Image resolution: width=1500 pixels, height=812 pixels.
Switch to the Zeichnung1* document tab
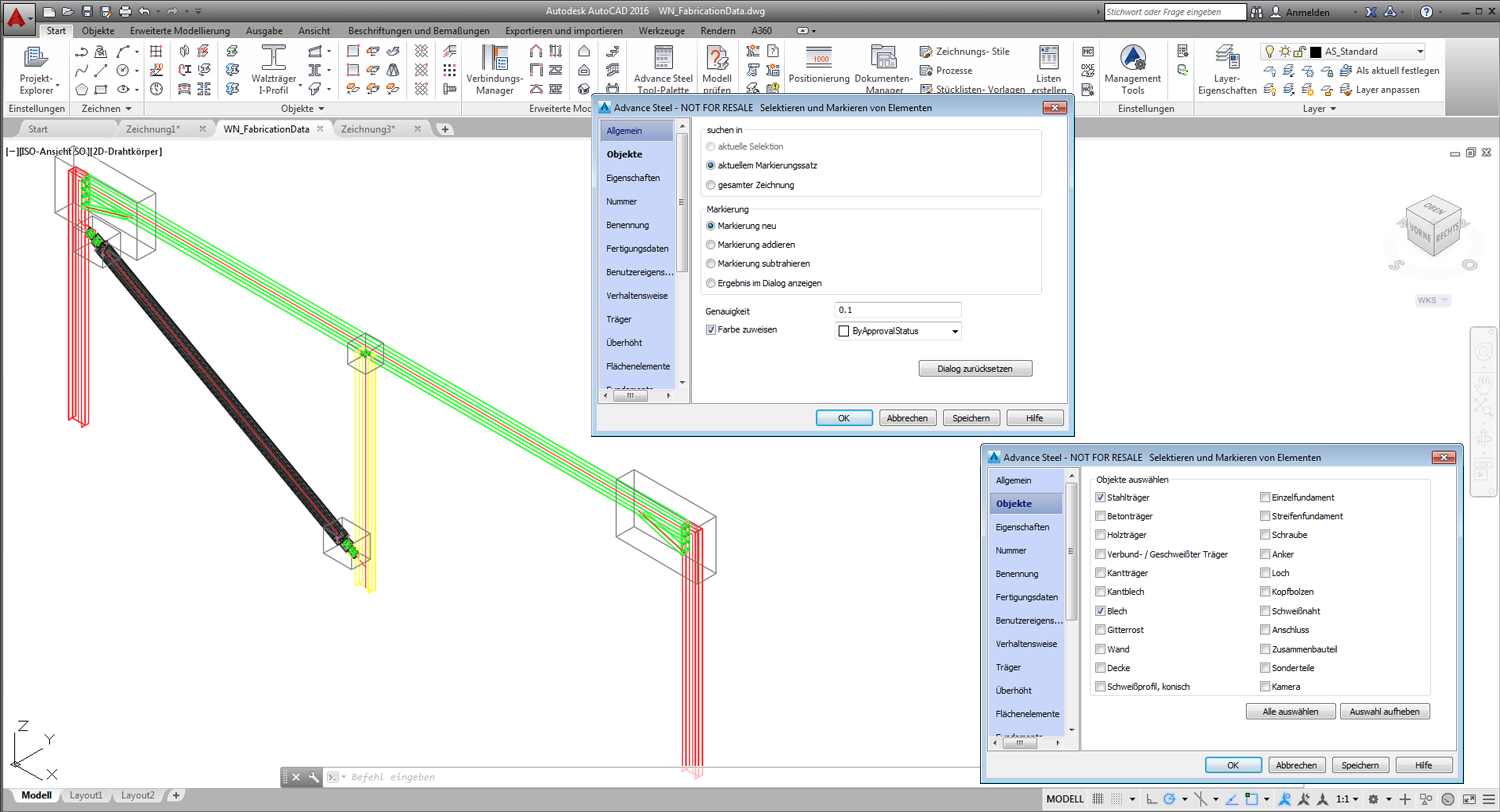[153, 129]
